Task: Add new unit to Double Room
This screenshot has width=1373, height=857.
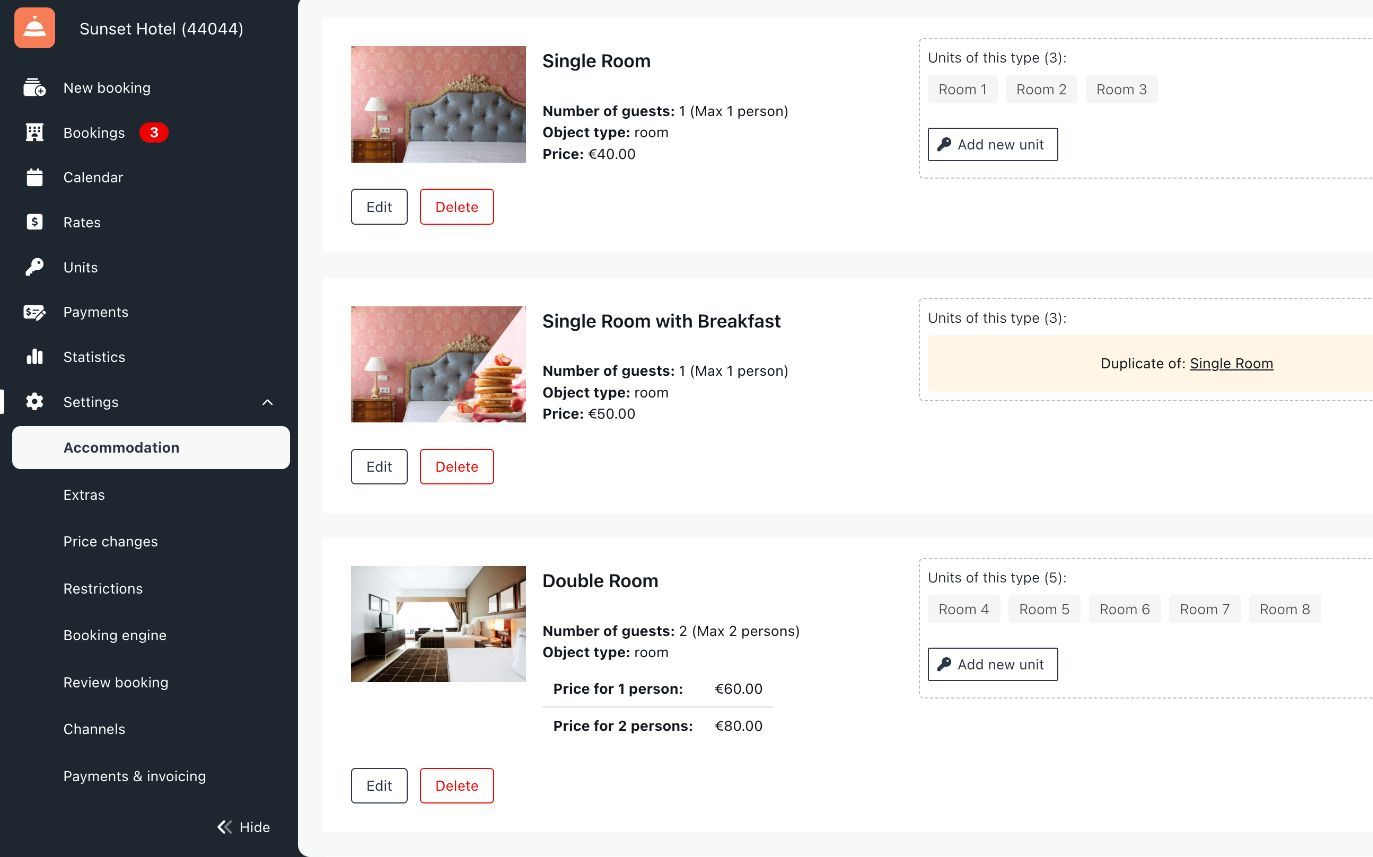Action: [992, 665]
